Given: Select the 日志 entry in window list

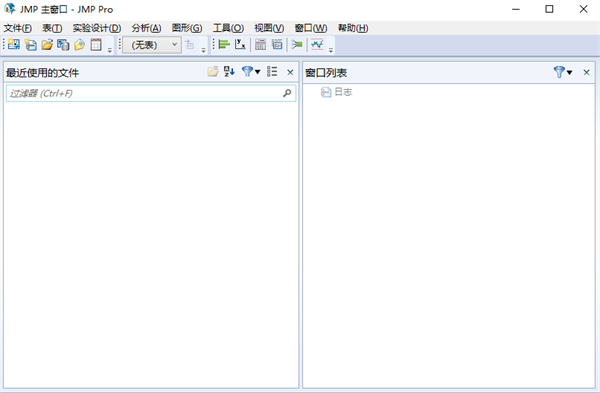Looking at the screenshot, I should 337,92.
